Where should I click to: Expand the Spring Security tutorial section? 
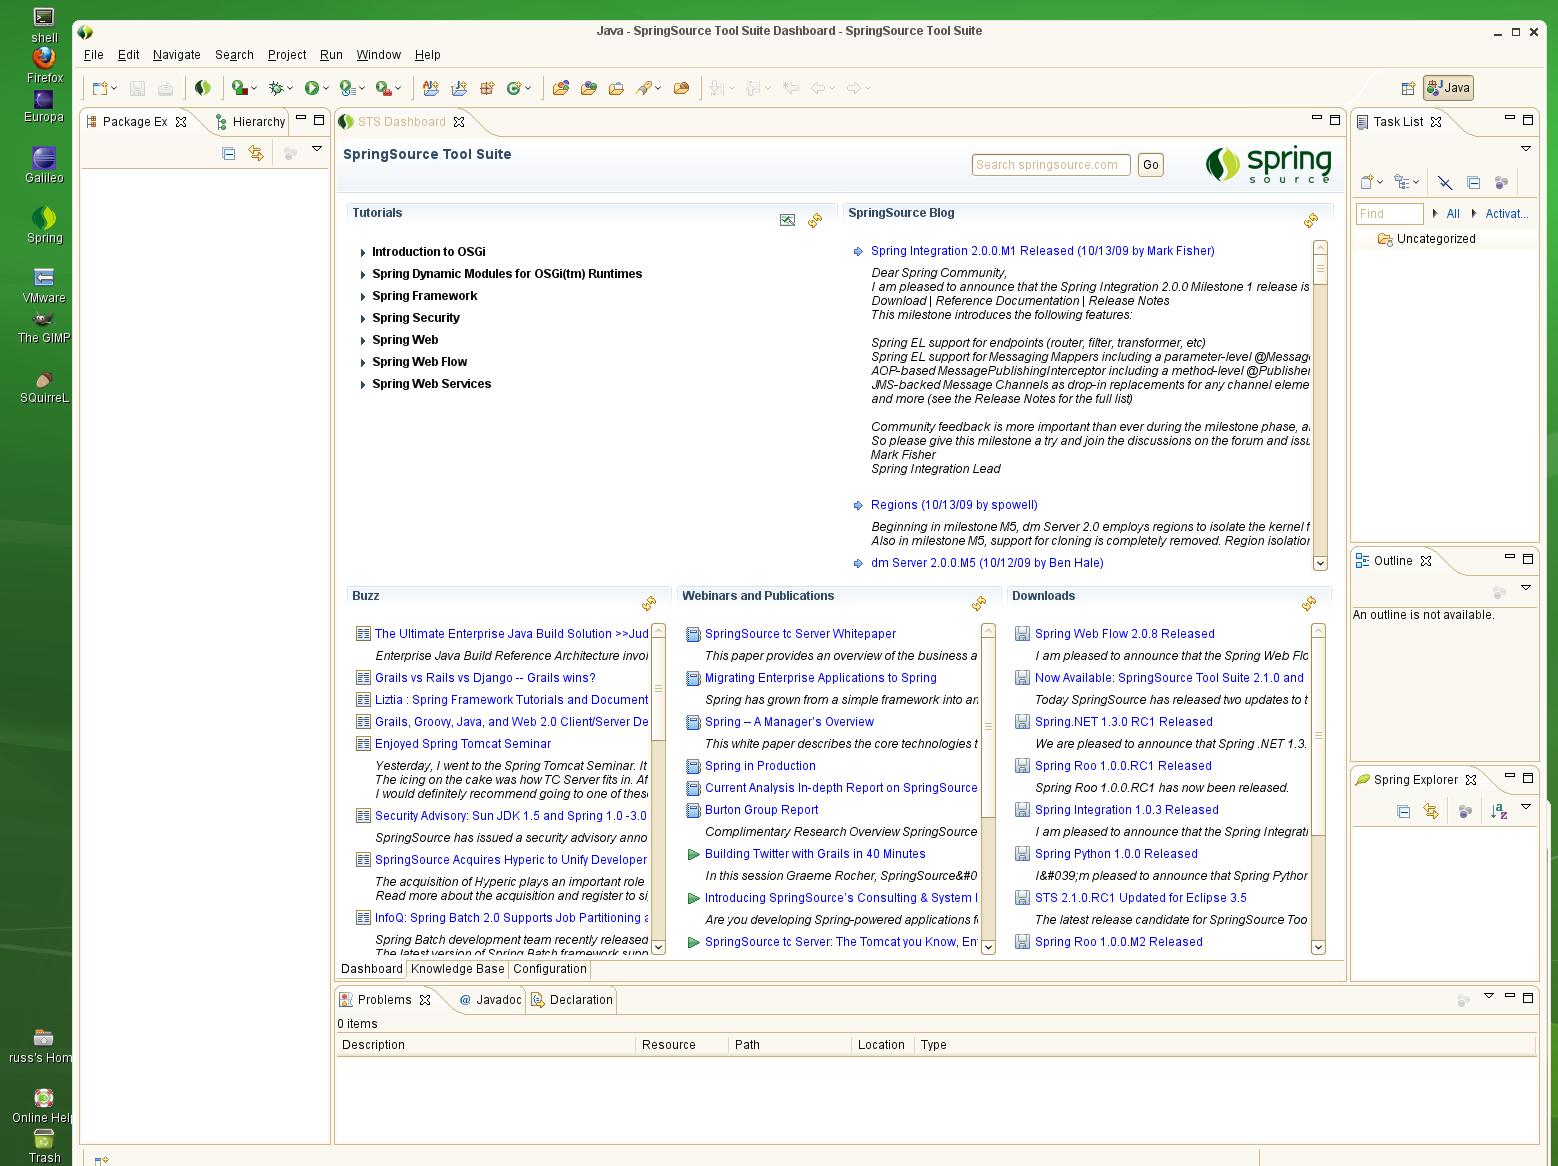[x=362, y=319]
